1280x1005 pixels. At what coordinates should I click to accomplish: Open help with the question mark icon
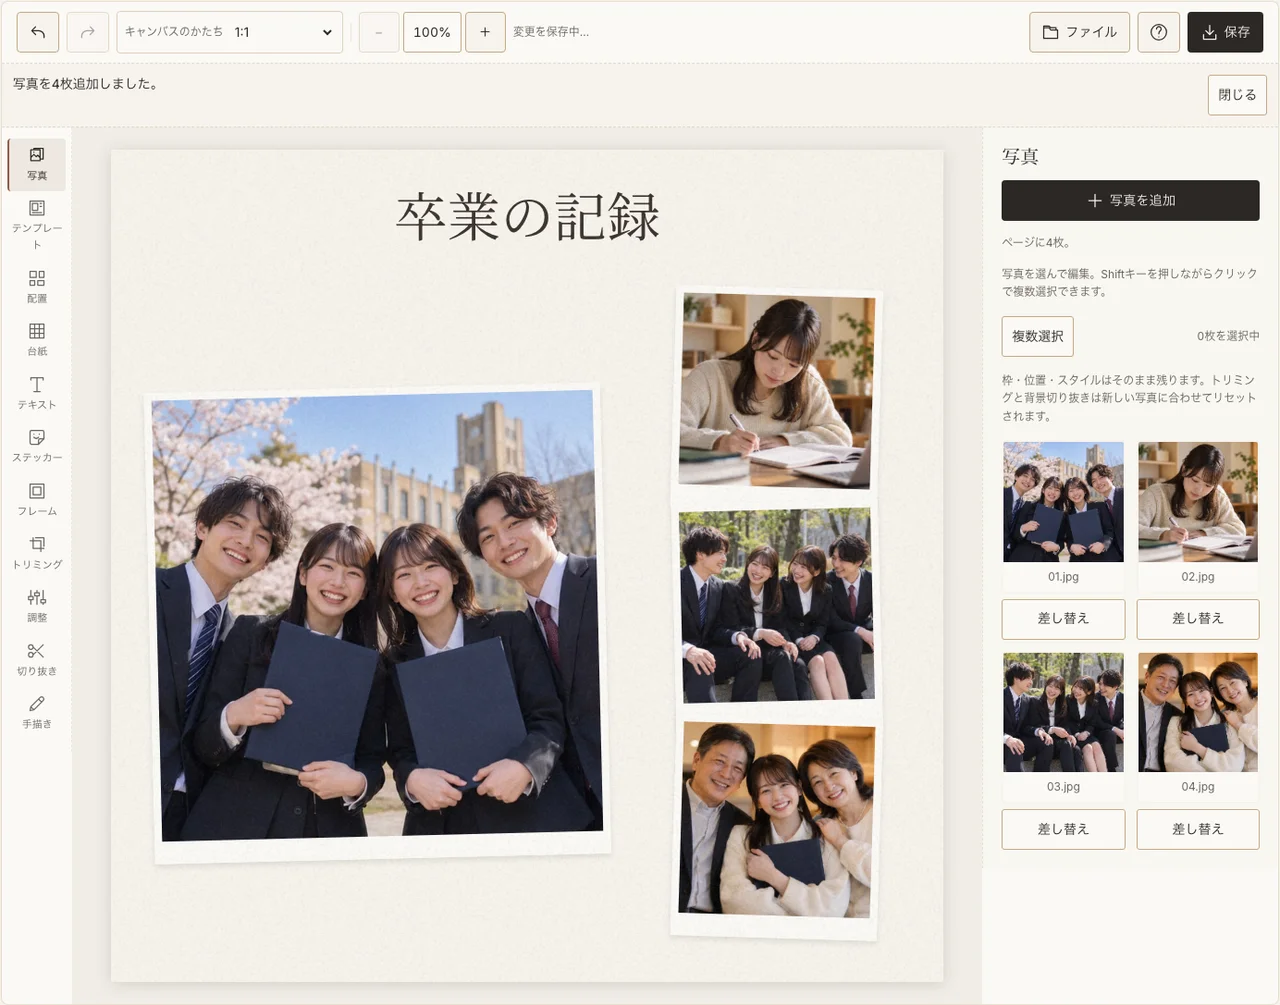click(1159, 32)
